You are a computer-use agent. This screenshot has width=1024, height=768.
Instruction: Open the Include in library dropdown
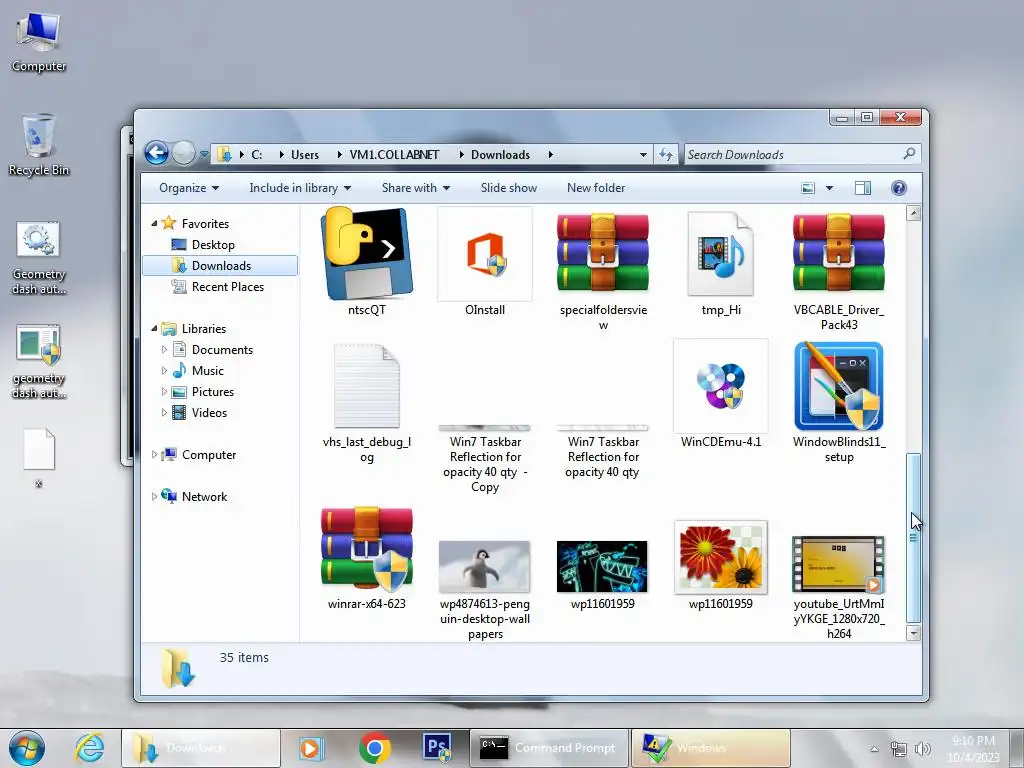pyautogui.click(x=300, y=188)
